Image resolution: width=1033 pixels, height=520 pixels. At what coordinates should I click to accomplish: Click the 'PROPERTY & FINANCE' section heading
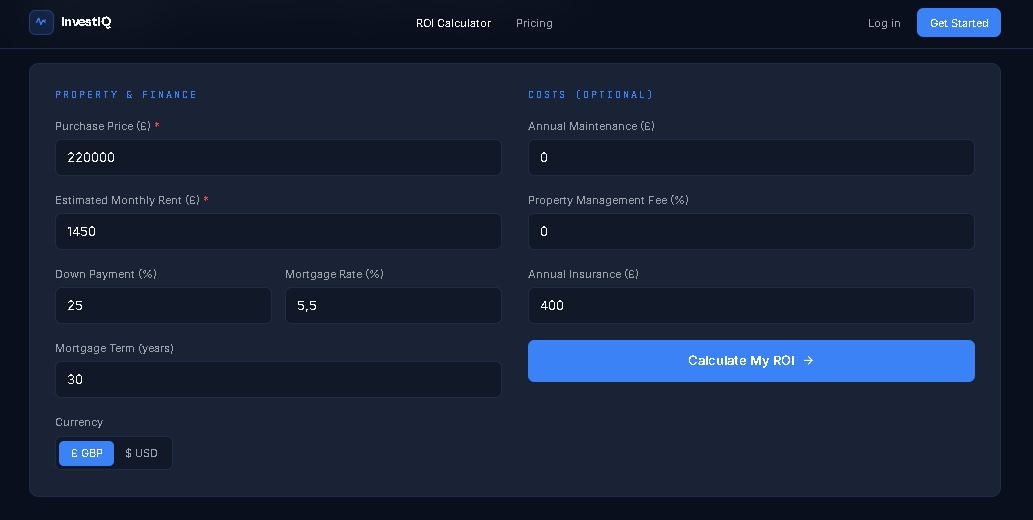[126, 95]
